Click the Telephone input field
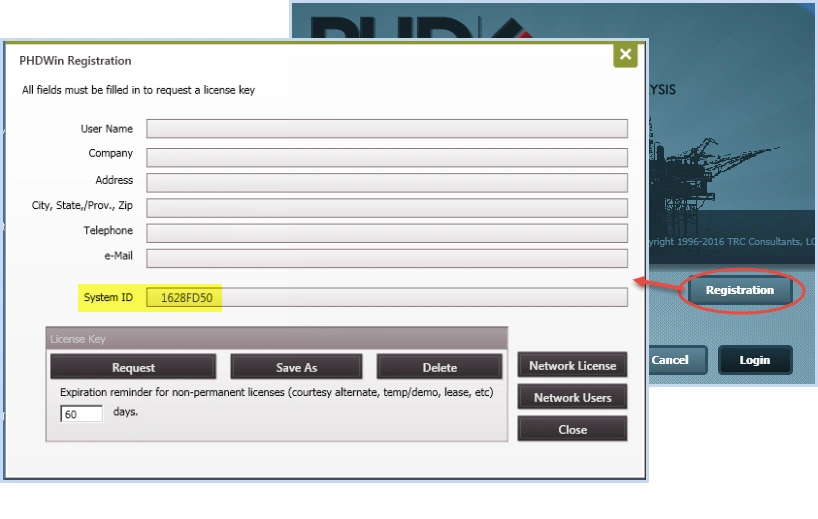This screenshot has height=519, width=818. [x=386, y=233]
